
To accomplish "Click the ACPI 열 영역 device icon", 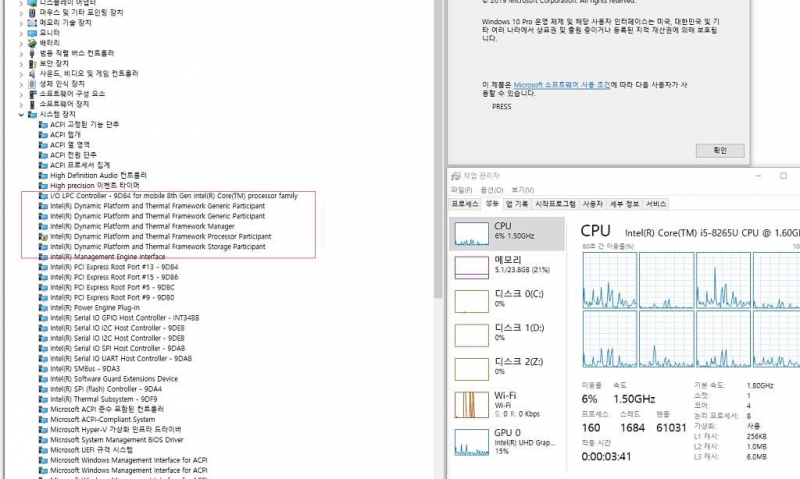I will 43,145.
